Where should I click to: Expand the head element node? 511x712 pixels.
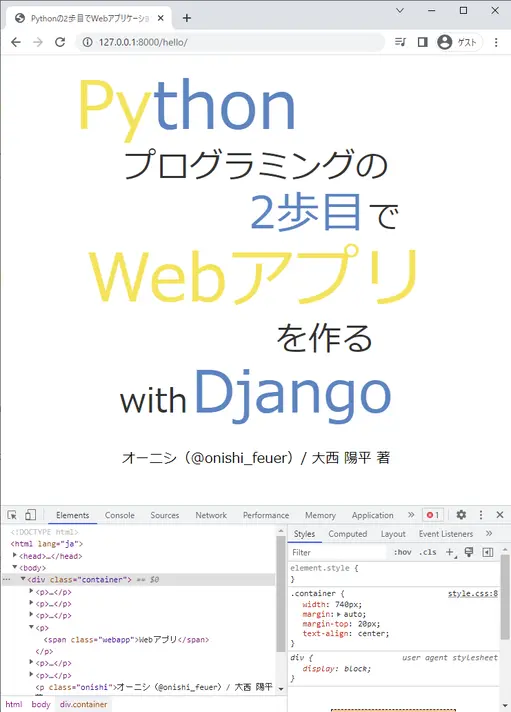point(15,555)
